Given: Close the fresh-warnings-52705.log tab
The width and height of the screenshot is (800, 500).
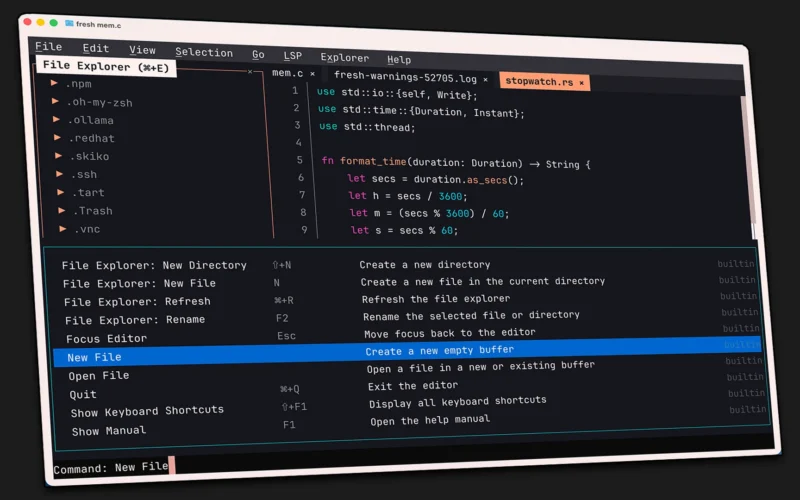Looking at the screenshot, I should point(486,79).
